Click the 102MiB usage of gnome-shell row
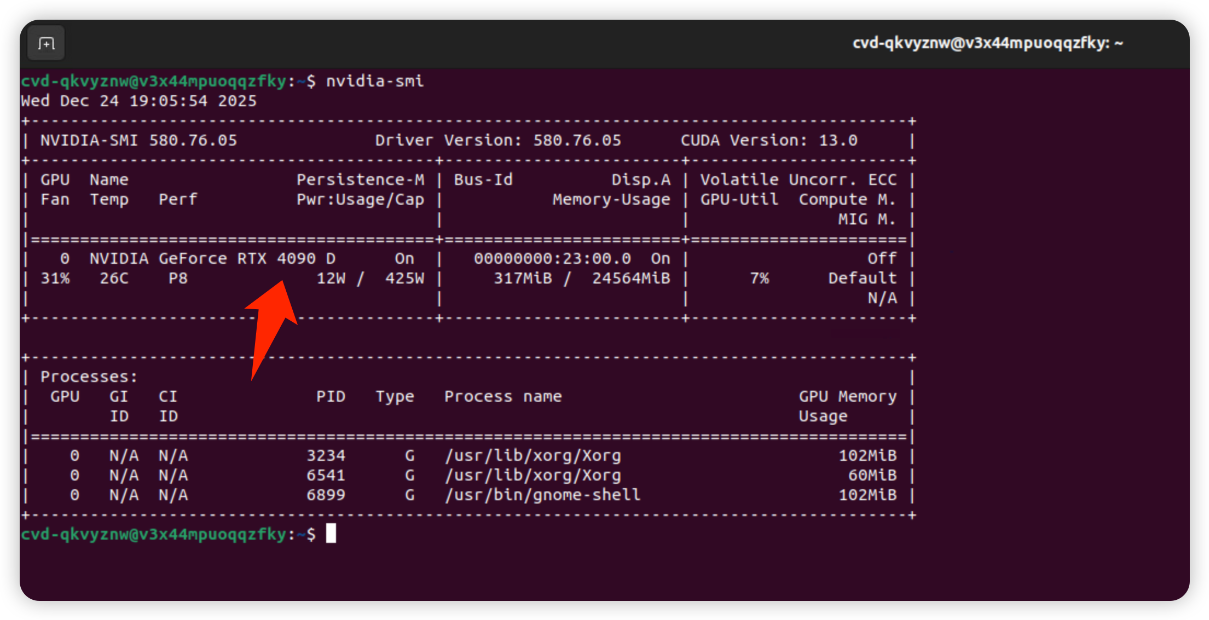 click(868, 495)
